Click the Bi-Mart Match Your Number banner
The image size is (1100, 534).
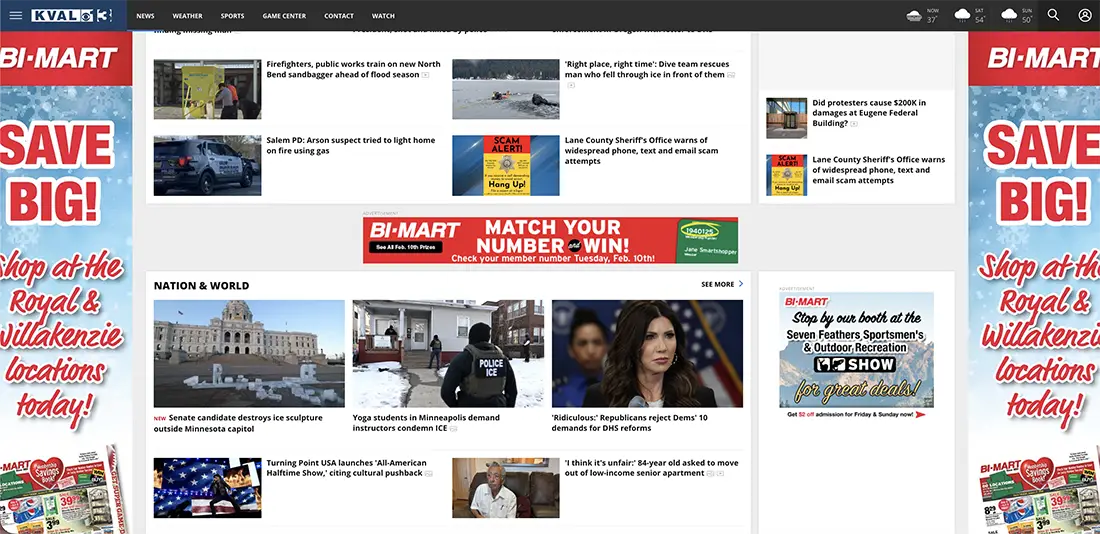click(x=550, y=240)
